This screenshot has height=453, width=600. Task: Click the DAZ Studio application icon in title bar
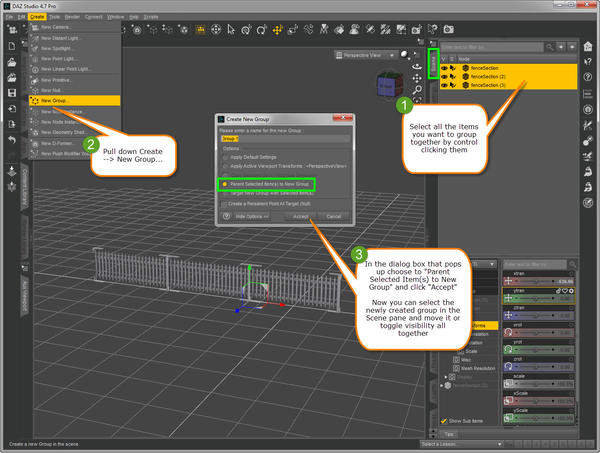[7, 6]
